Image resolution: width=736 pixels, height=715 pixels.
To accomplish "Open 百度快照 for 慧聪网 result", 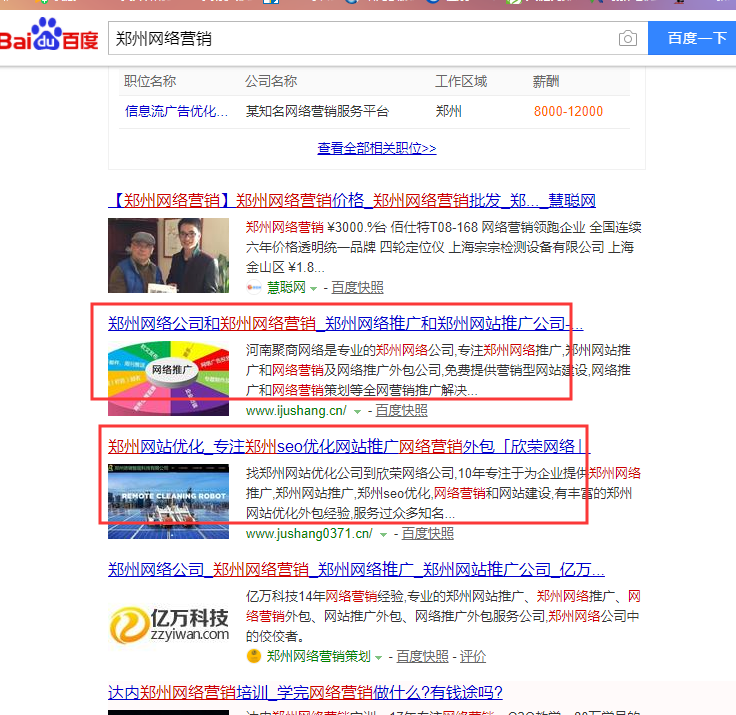I will 357,287.
